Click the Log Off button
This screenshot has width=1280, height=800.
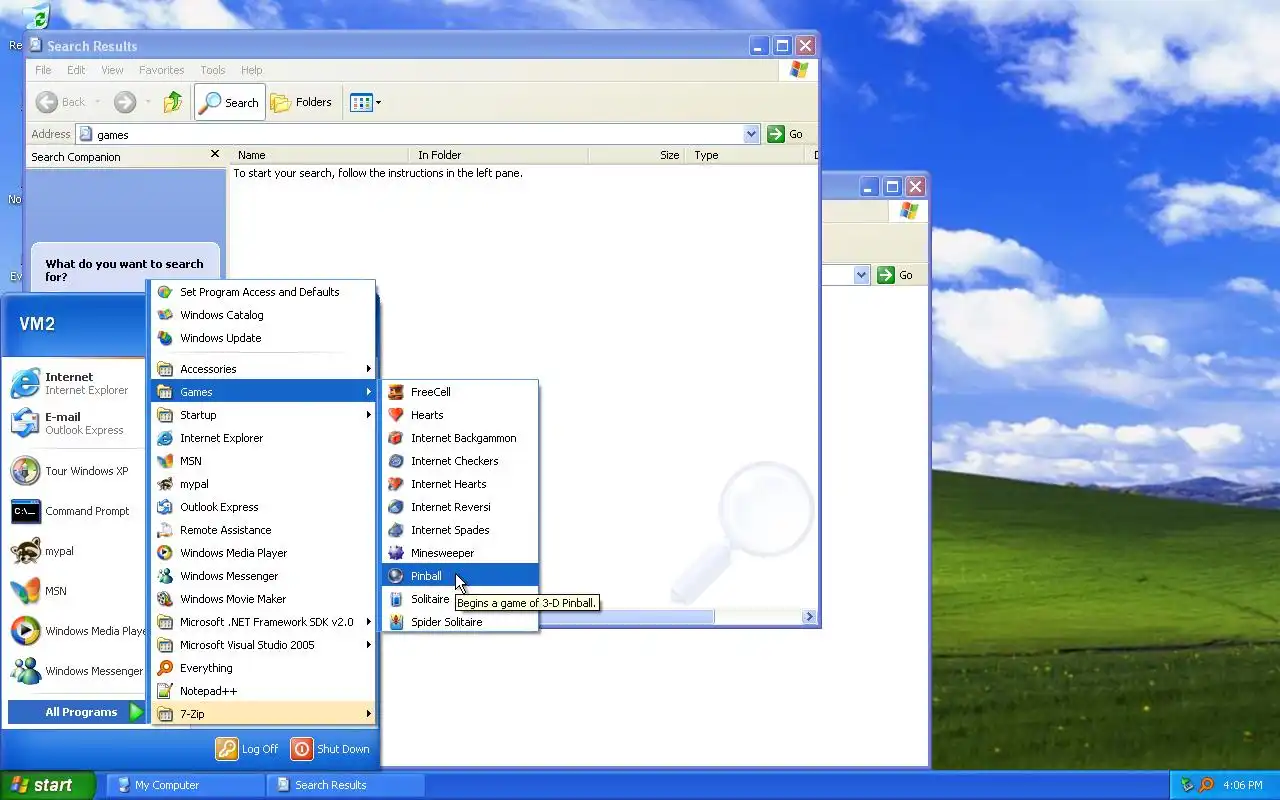(248, 749)
